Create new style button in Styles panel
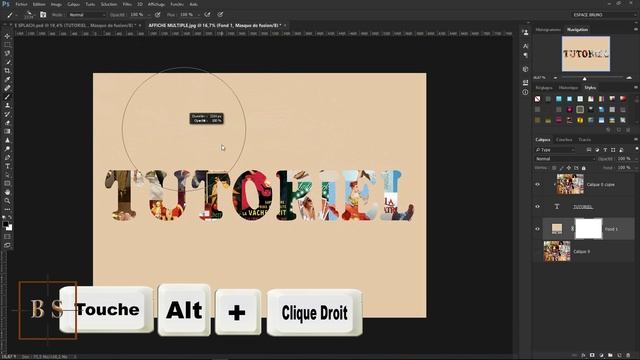640x360 pixels. (x=619, y=130)
